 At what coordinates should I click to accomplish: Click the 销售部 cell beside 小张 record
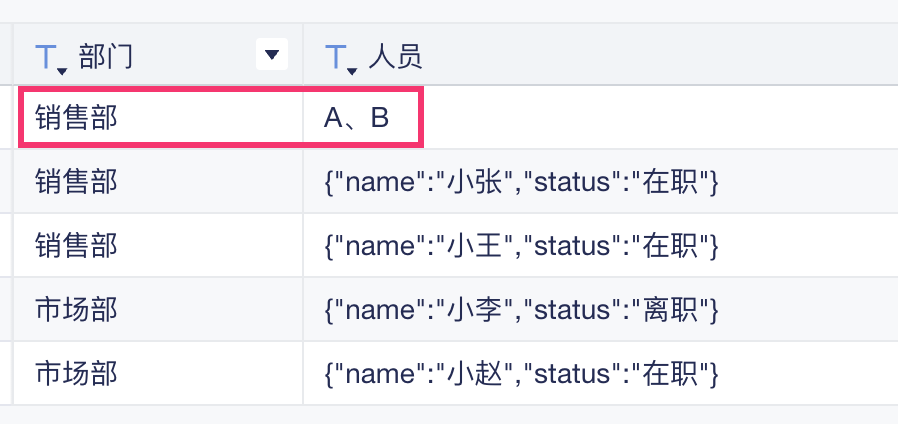76,182
